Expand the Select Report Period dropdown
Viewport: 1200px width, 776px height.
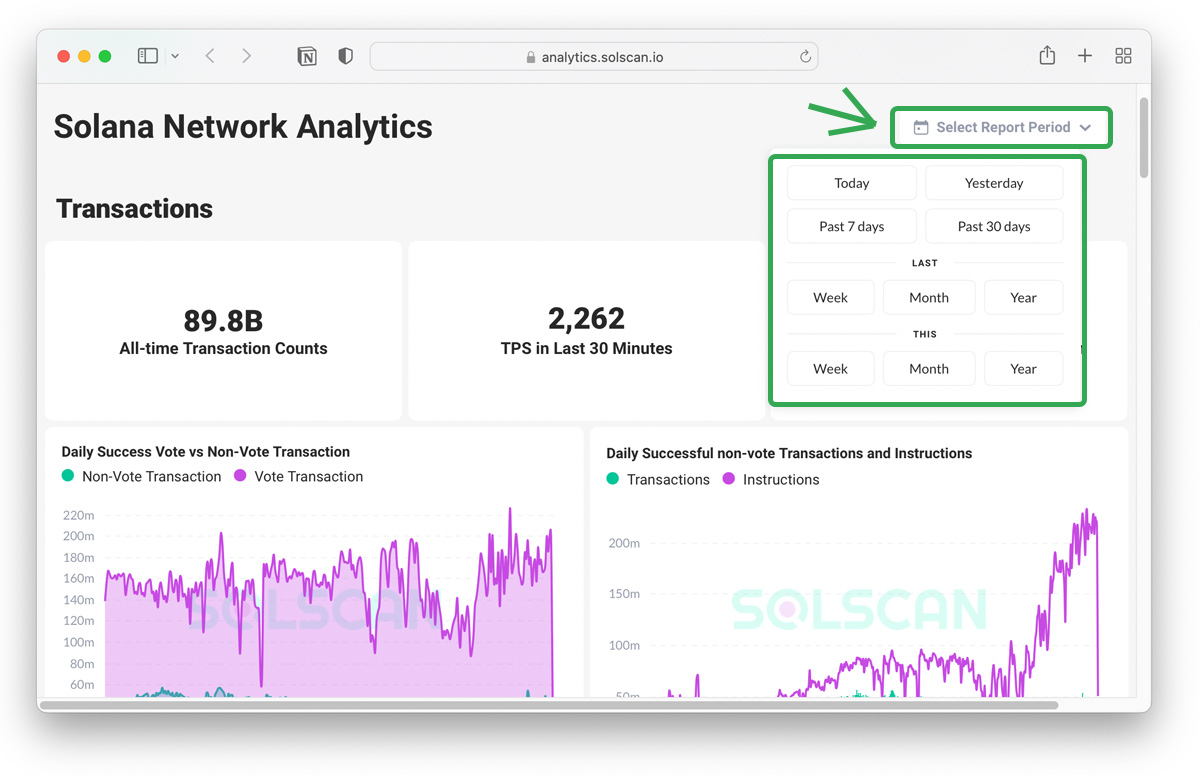(1002, 128)
